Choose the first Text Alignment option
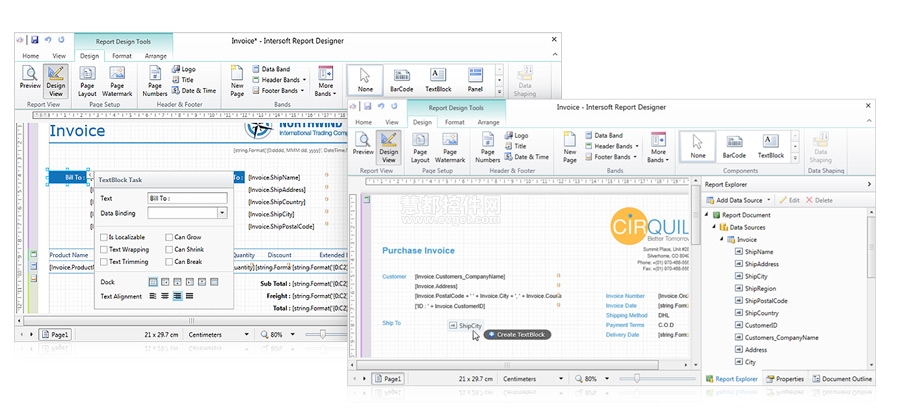 coord(153,296)
